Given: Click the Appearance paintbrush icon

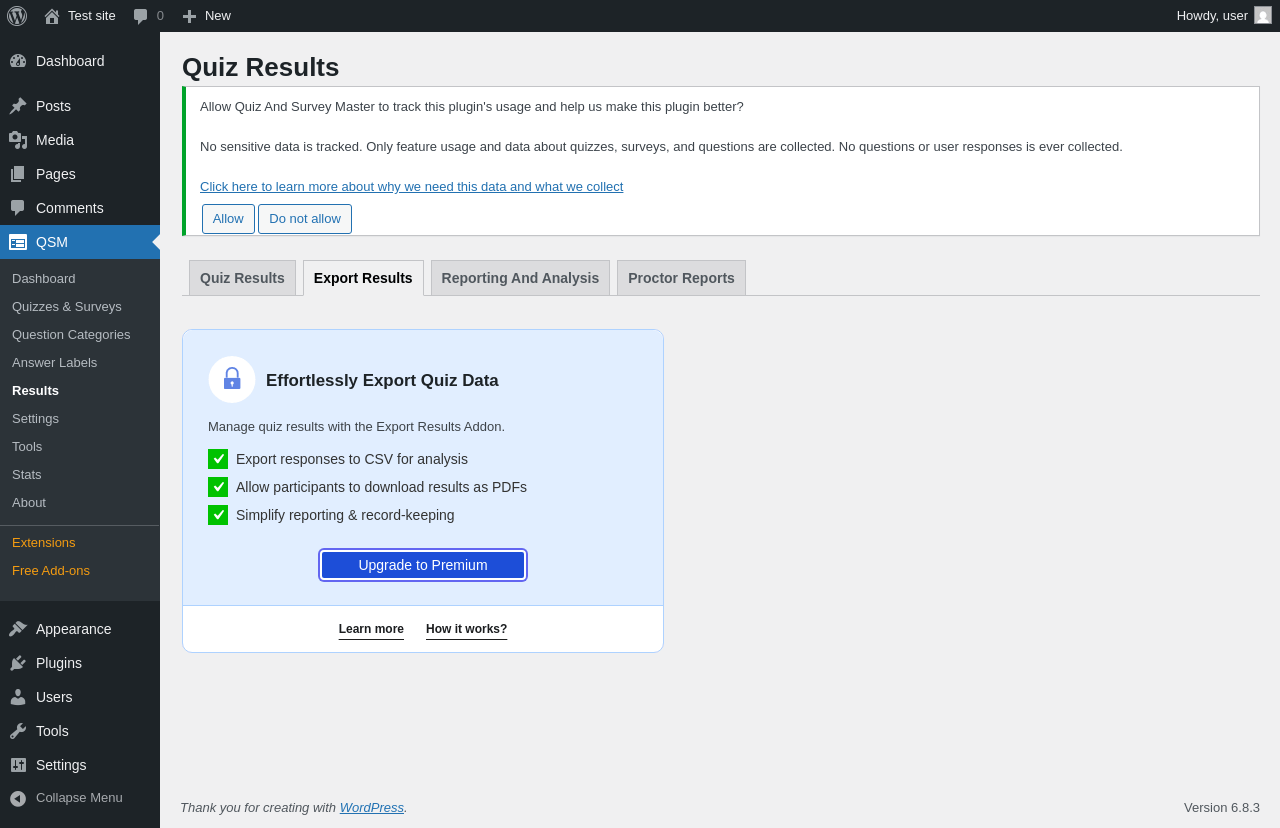Looking at the screenshot, I should point(18,629).
